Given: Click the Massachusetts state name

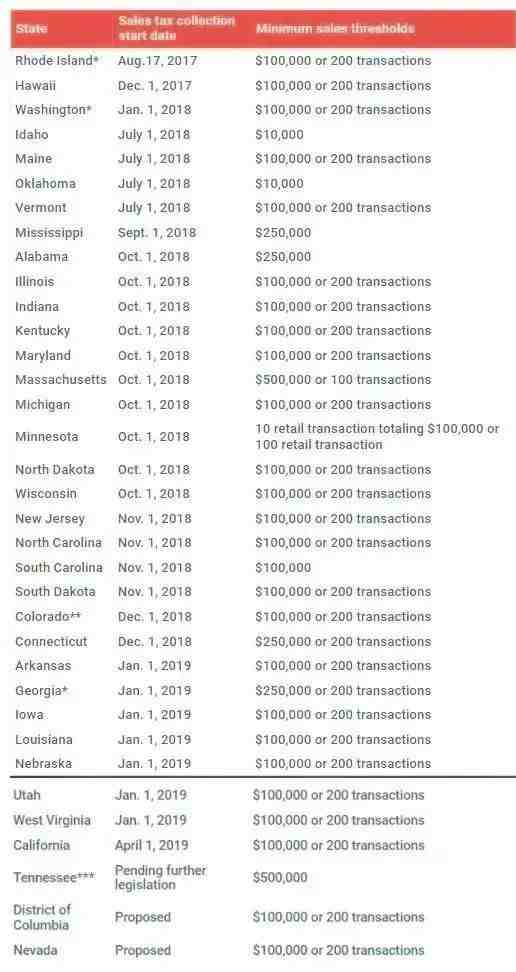Looking at the screenshot, I should coord(61,380).
